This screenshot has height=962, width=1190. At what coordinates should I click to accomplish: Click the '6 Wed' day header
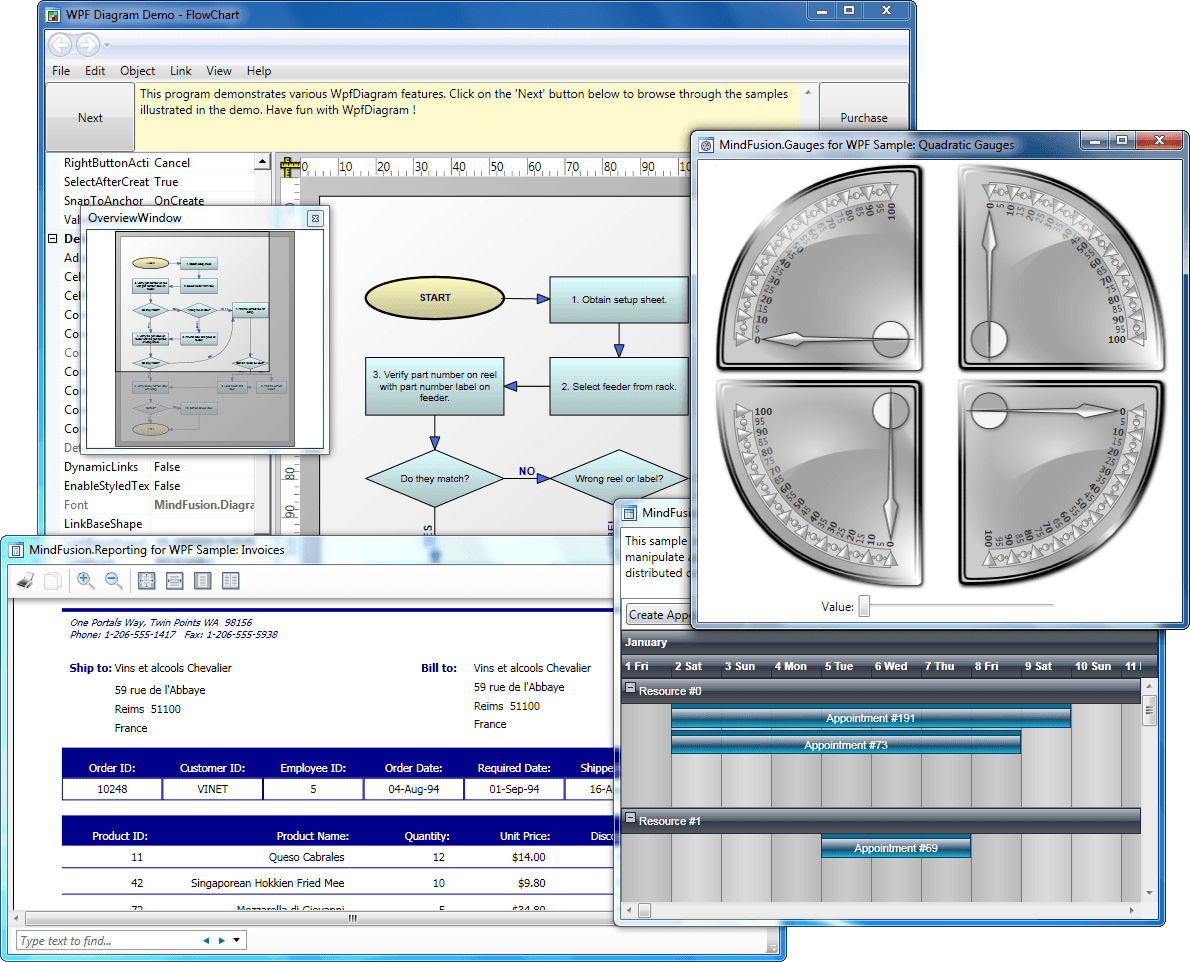tap(890, 666)
